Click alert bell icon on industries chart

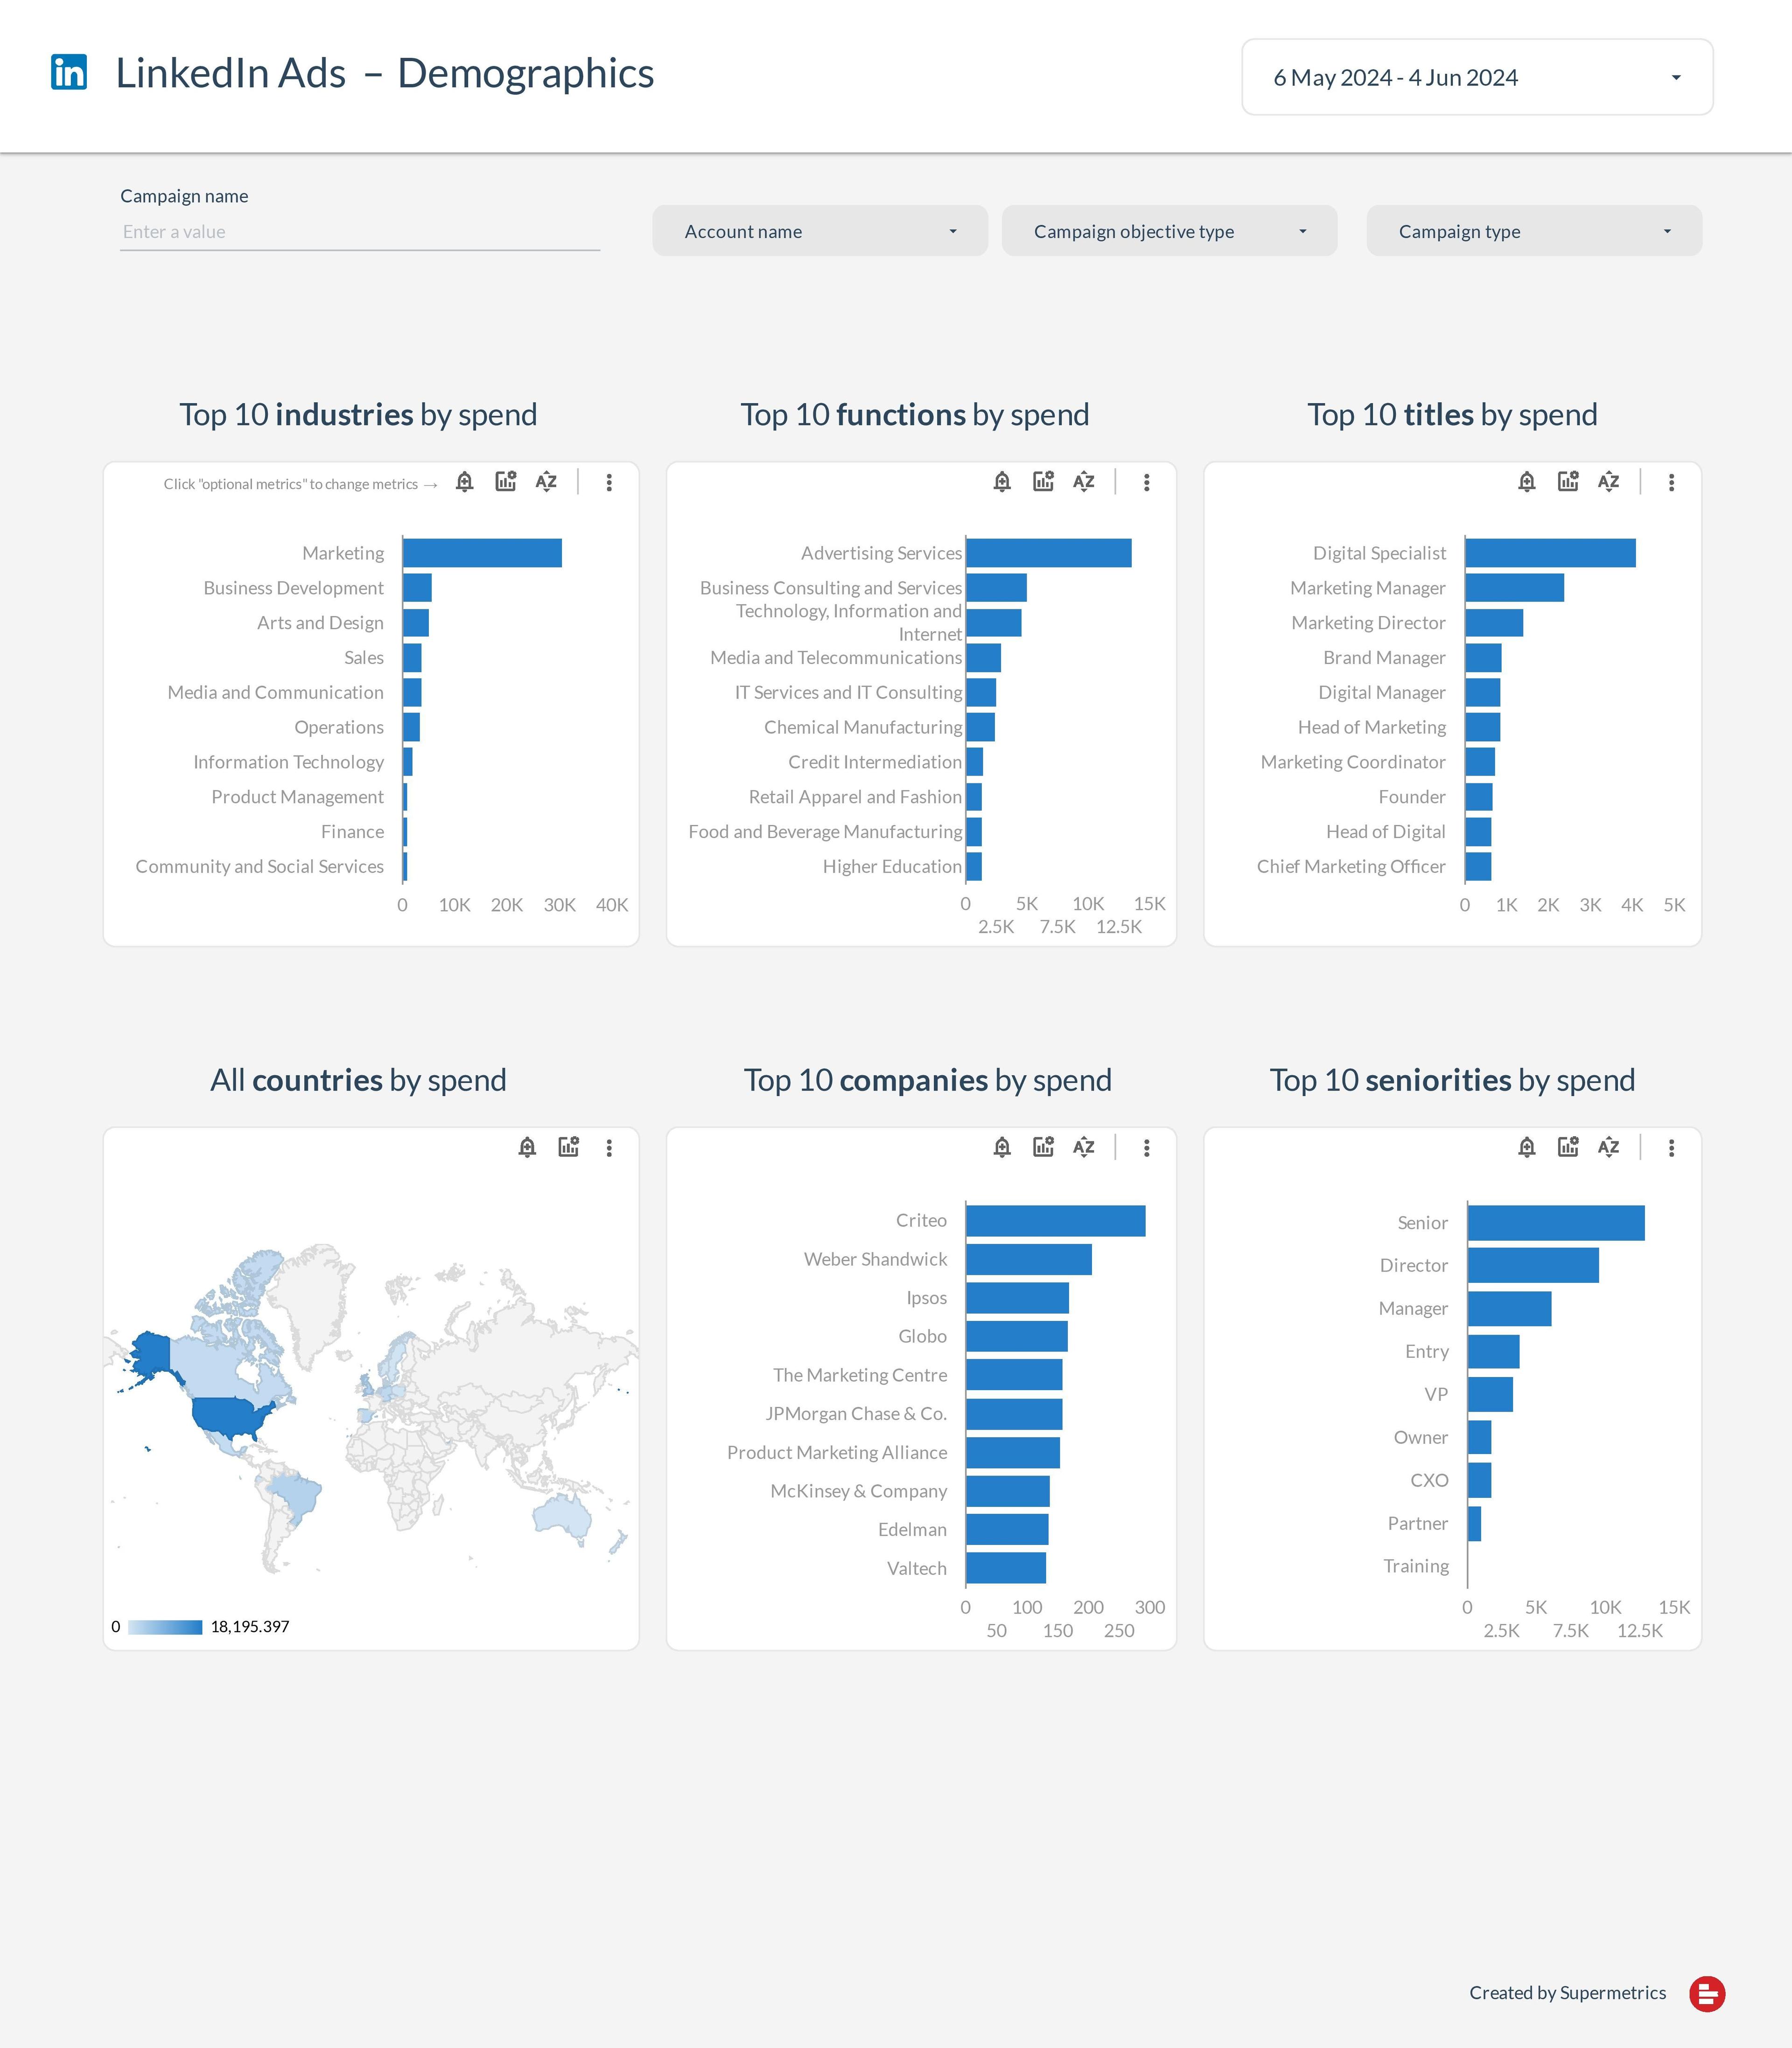click(x=464, y=482)
